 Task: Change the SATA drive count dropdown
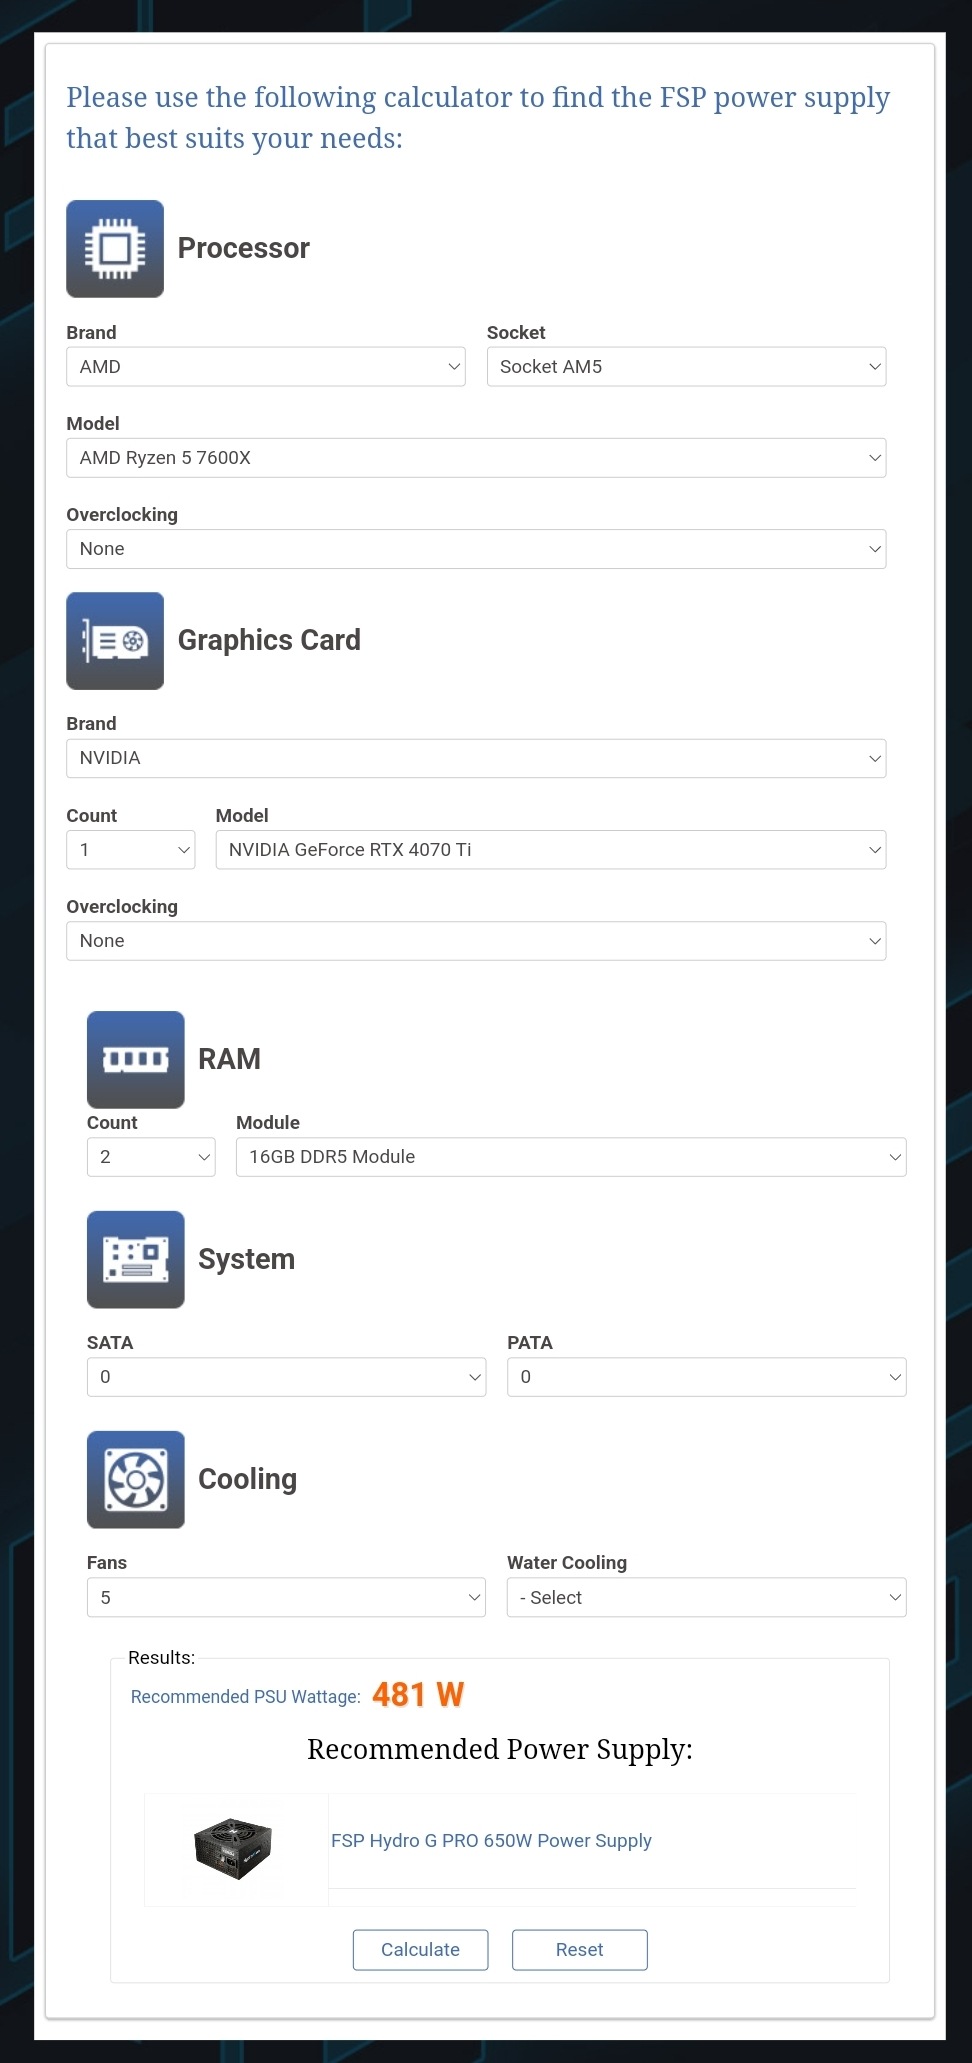[x=286, y=1377]
